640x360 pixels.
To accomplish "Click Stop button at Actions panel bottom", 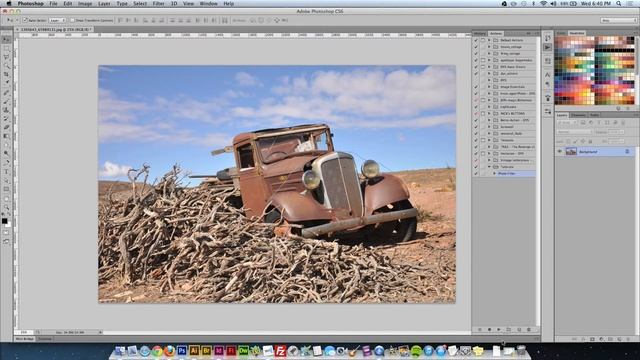I will click(x=480, y=329).
